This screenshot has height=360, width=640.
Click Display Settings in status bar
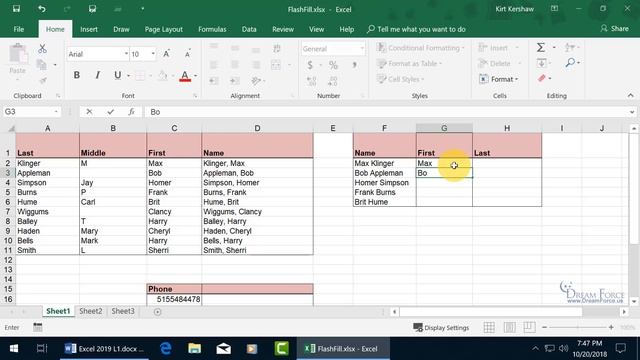pyautogui.click(x=441, y=328)
